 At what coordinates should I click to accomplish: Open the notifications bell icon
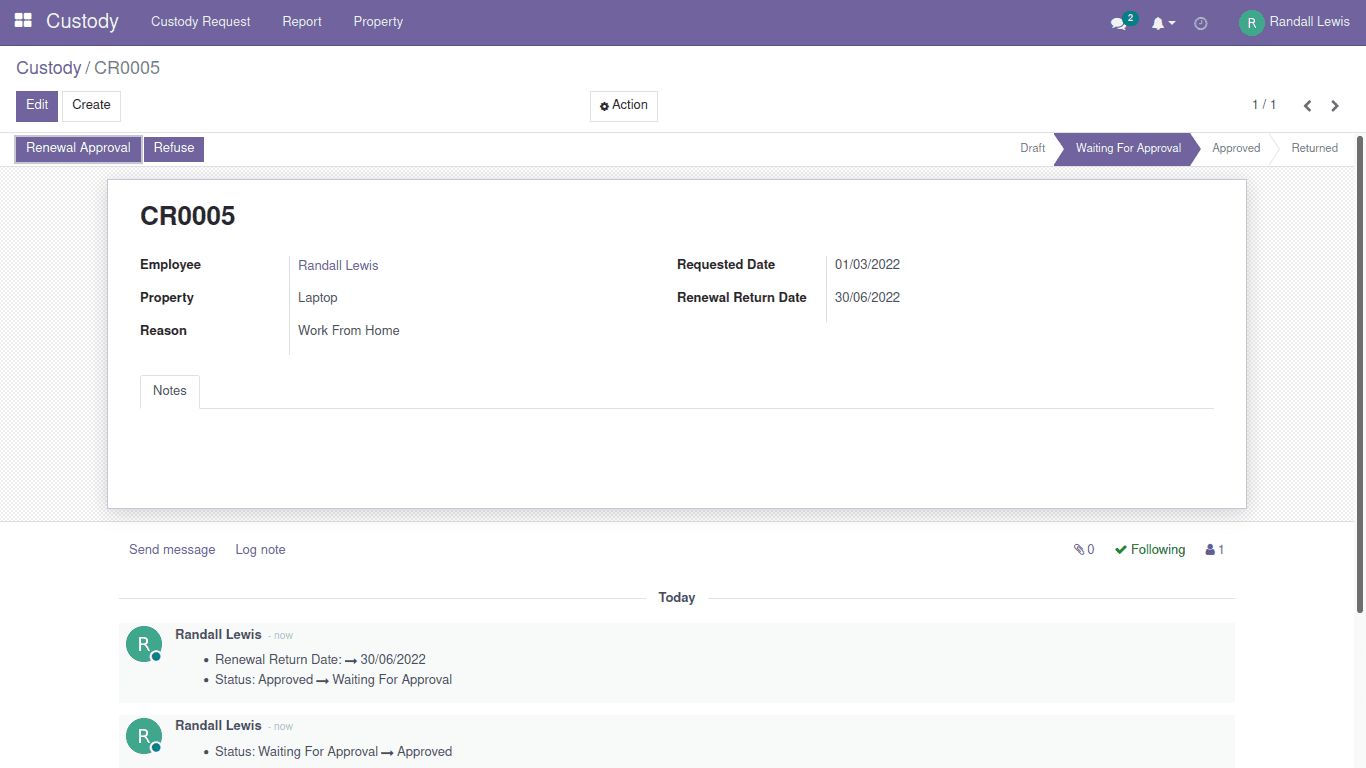1159,22
